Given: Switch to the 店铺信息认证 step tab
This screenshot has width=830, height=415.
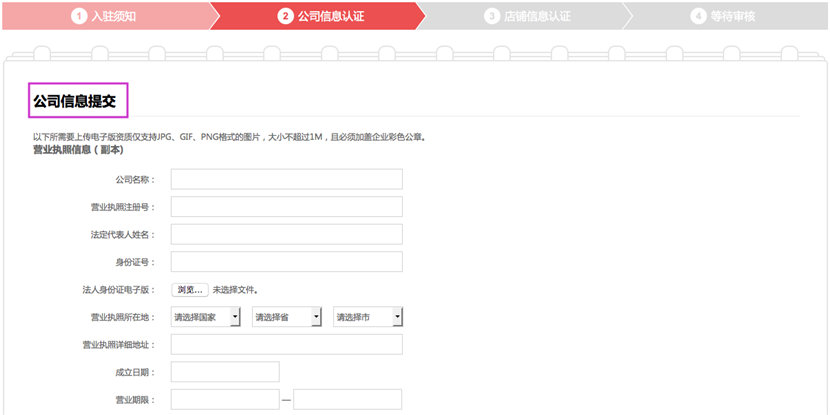Looking at the screenshot, I should (x=524, y=16).
